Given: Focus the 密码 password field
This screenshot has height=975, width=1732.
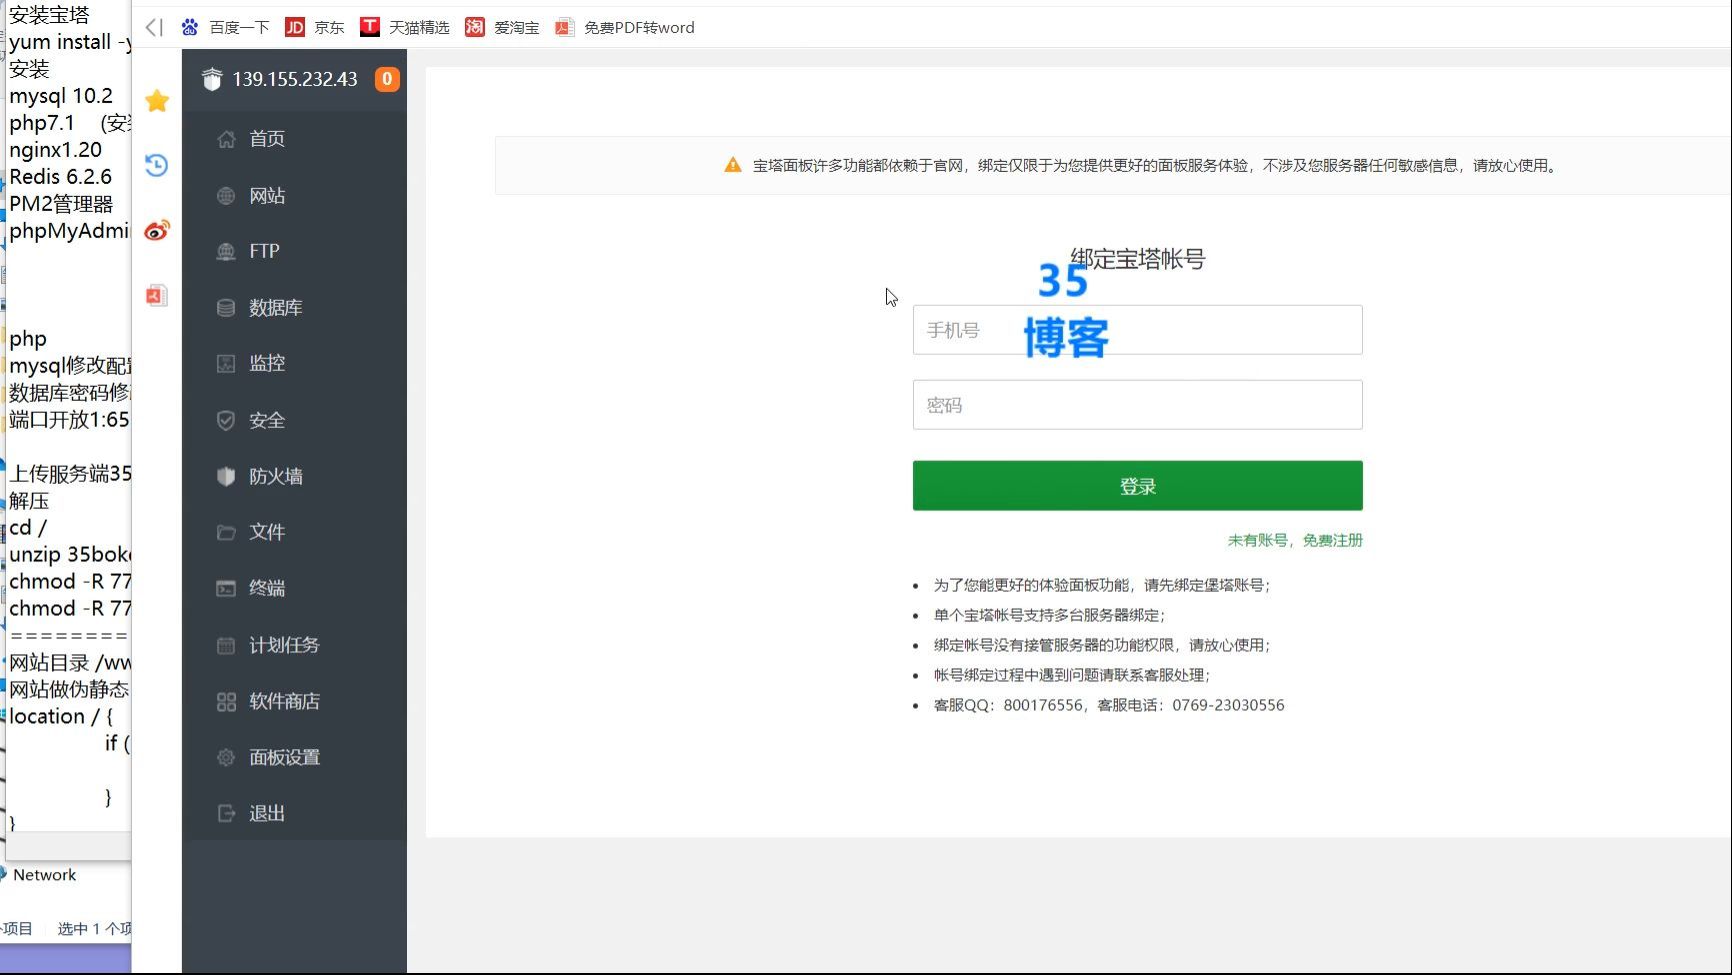Looking at the screenshot, I should pos(1137,405).
